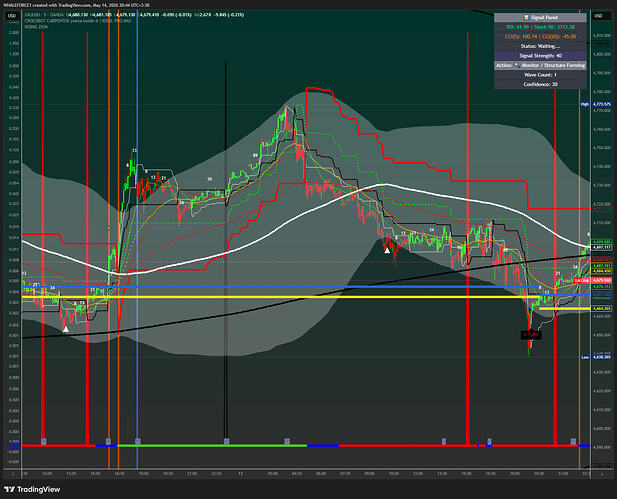Click the Status: Waiting row in Signal Panel
617x499 pixels.
(x=540, y=46)
